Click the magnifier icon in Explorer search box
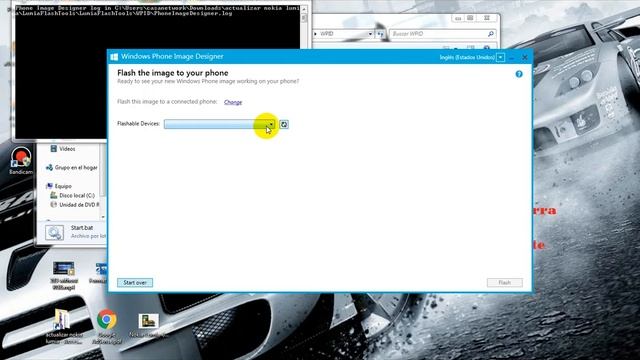 (x=491, y=34)
